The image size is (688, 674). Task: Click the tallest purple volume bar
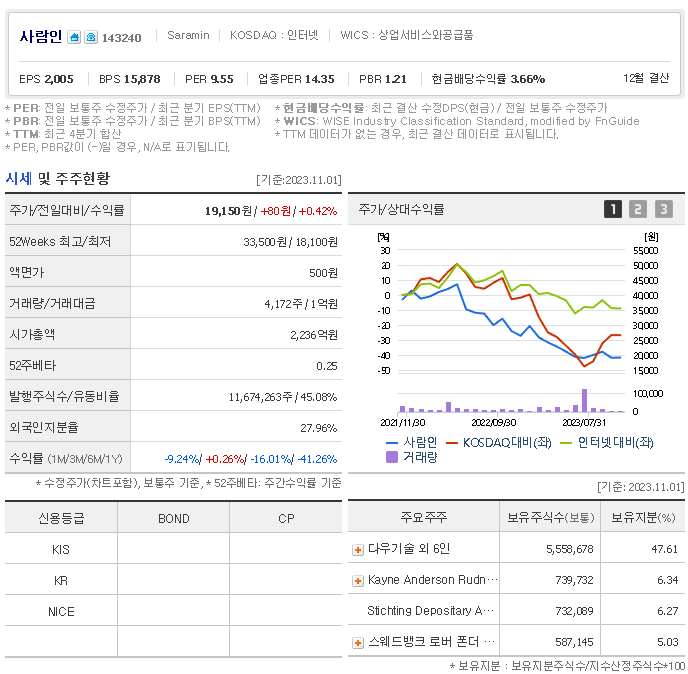click(584, 400)
